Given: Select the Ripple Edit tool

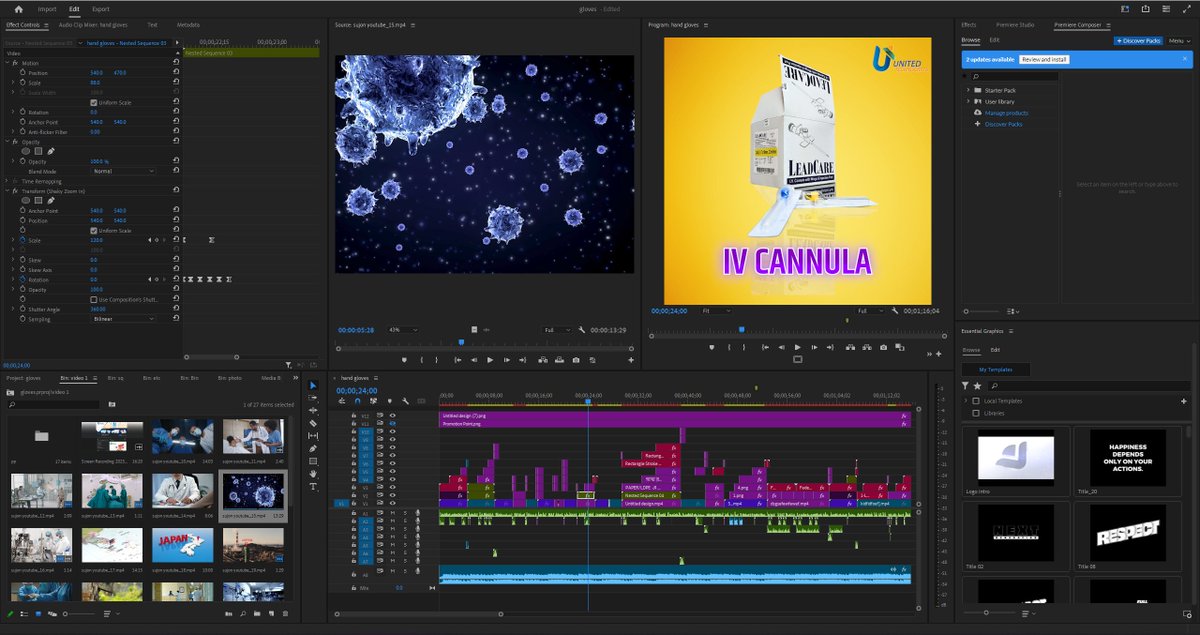Looking at the screenshot, I should click(313, 410).
